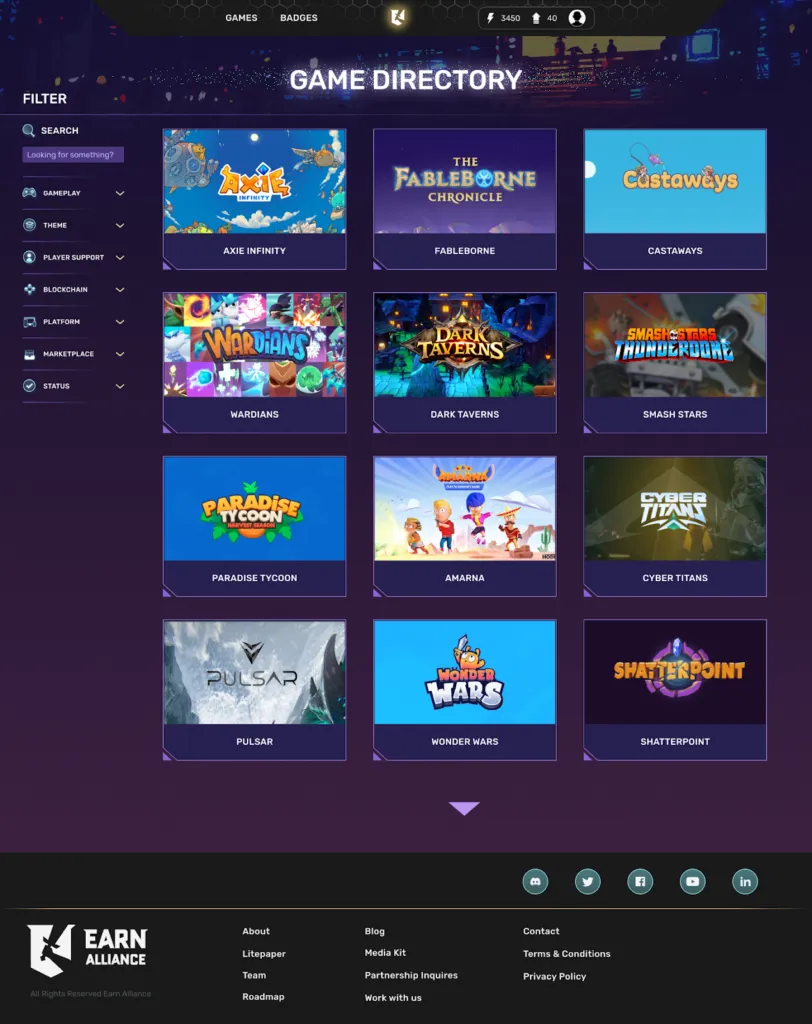Expand the Status filter chevron
Viewport: 812px width, 1024px height.
120,386
